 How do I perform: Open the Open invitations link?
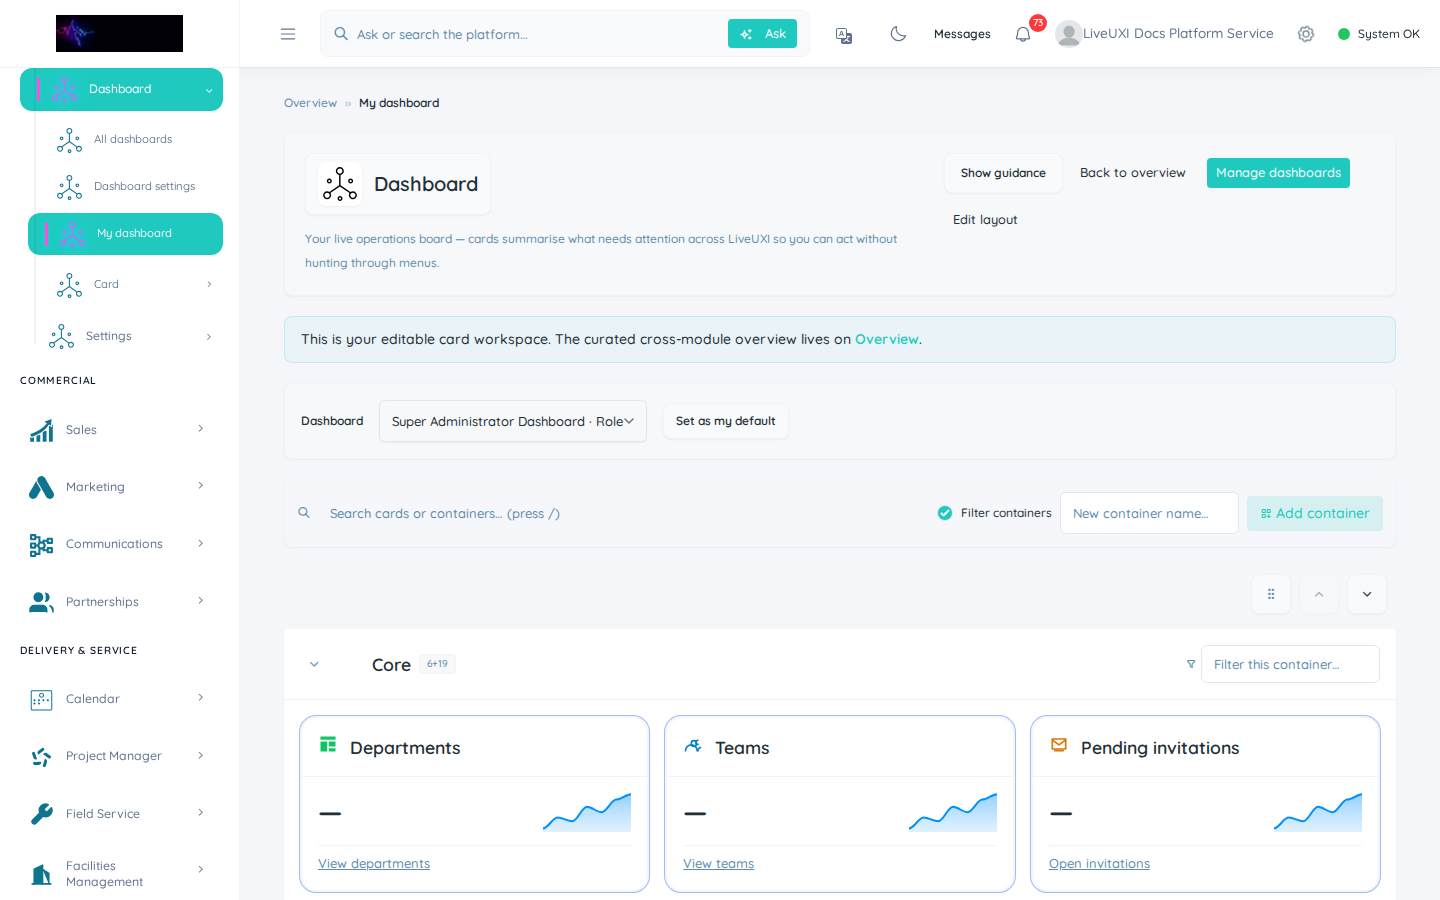1099,864
